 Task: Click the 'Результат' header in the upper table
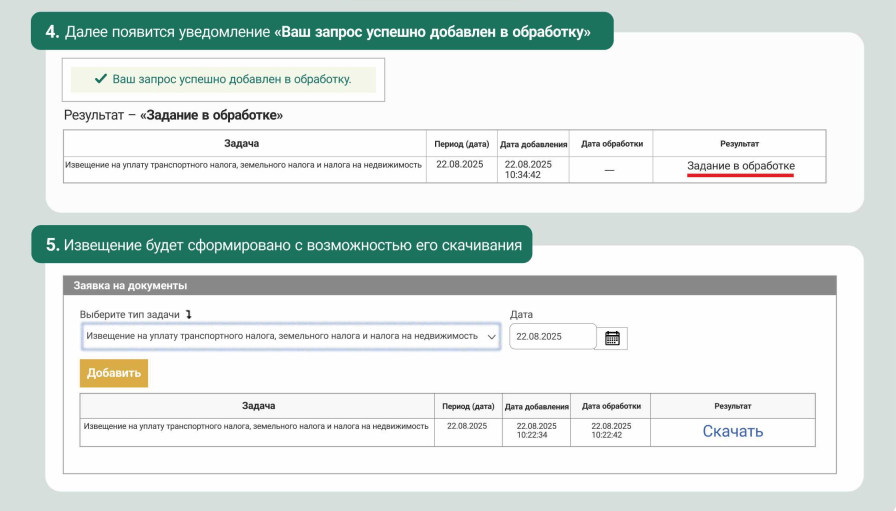coord(739,143)
